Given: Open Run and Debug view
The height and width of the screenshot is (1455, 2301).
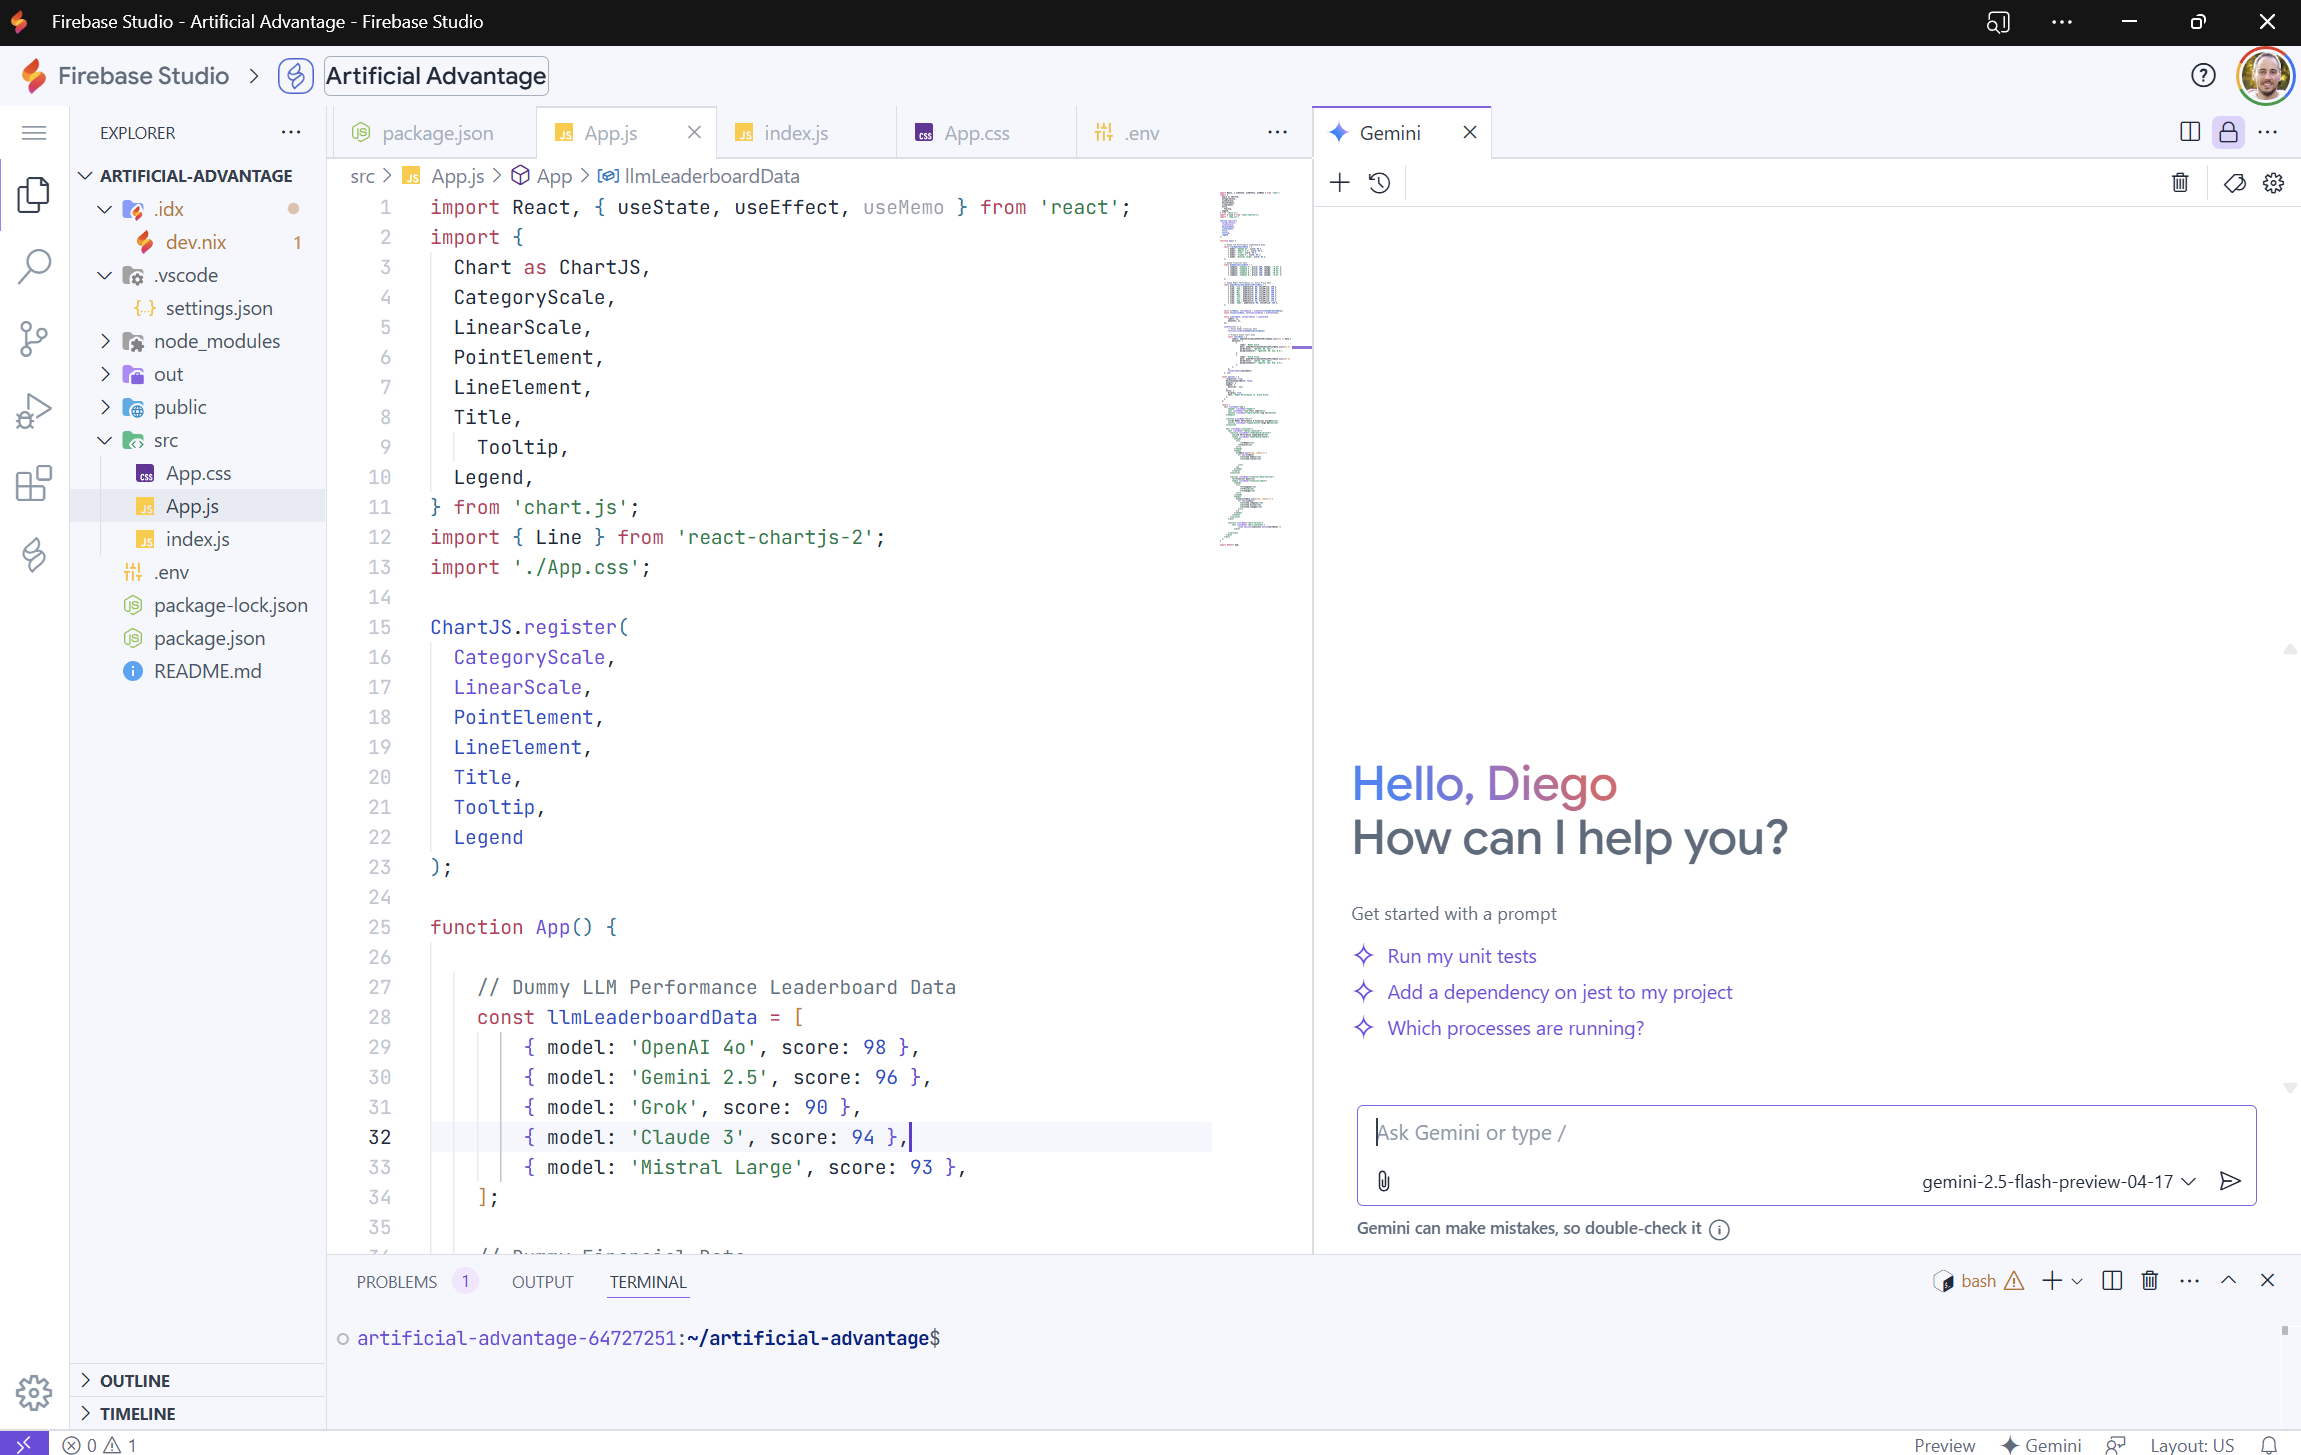Looking at the screenshot, I should [x=34, y=411].
